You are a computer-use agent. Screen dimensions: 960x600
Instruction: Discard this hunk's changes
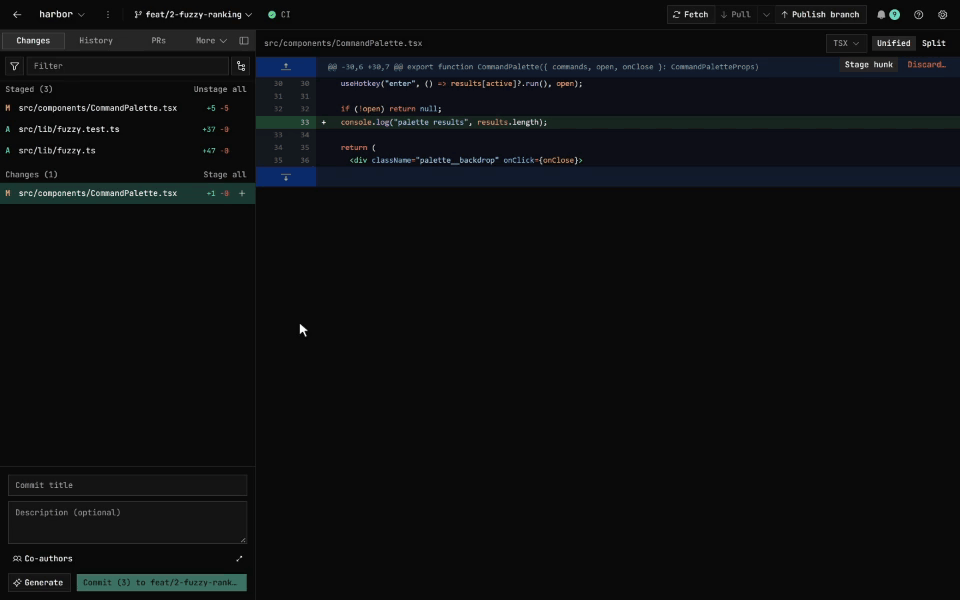click(926, 65)
